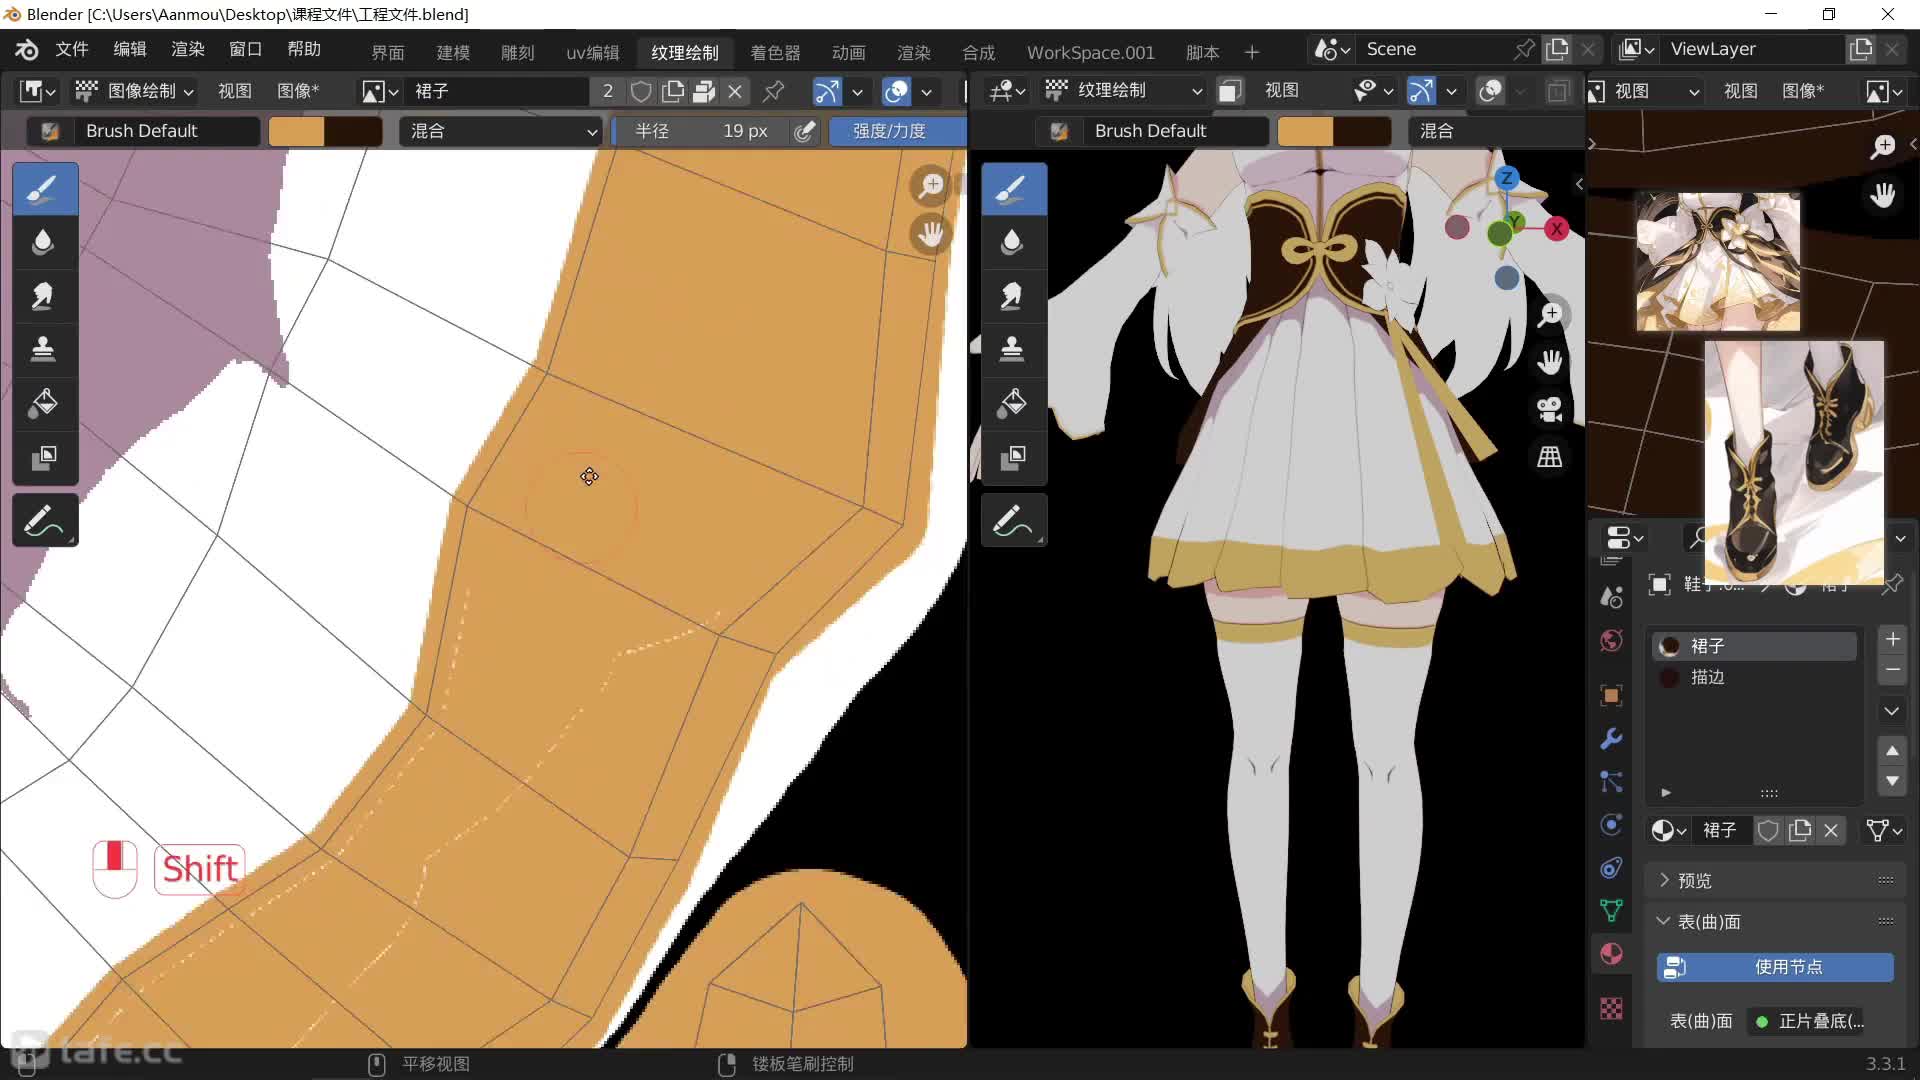Click the 强度/力度 field
Viewport: 1920px width, 1080px height.
[897, 131]
